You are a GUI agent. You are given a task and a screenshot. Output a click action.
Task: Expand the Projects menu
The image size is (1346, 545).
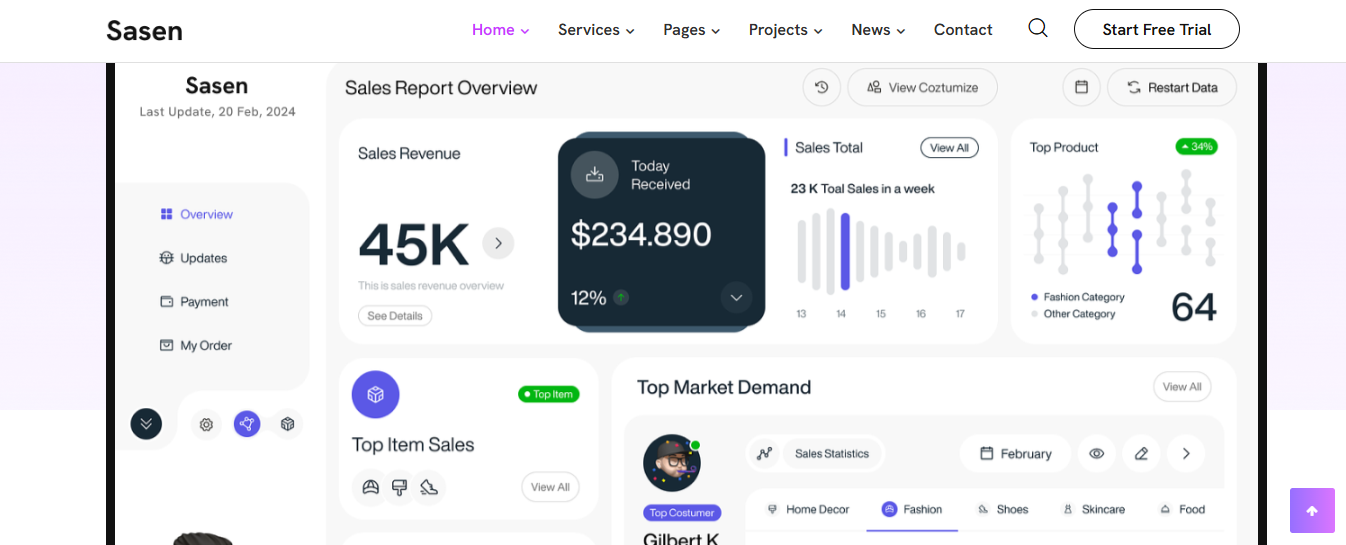[x=786, y=30]
